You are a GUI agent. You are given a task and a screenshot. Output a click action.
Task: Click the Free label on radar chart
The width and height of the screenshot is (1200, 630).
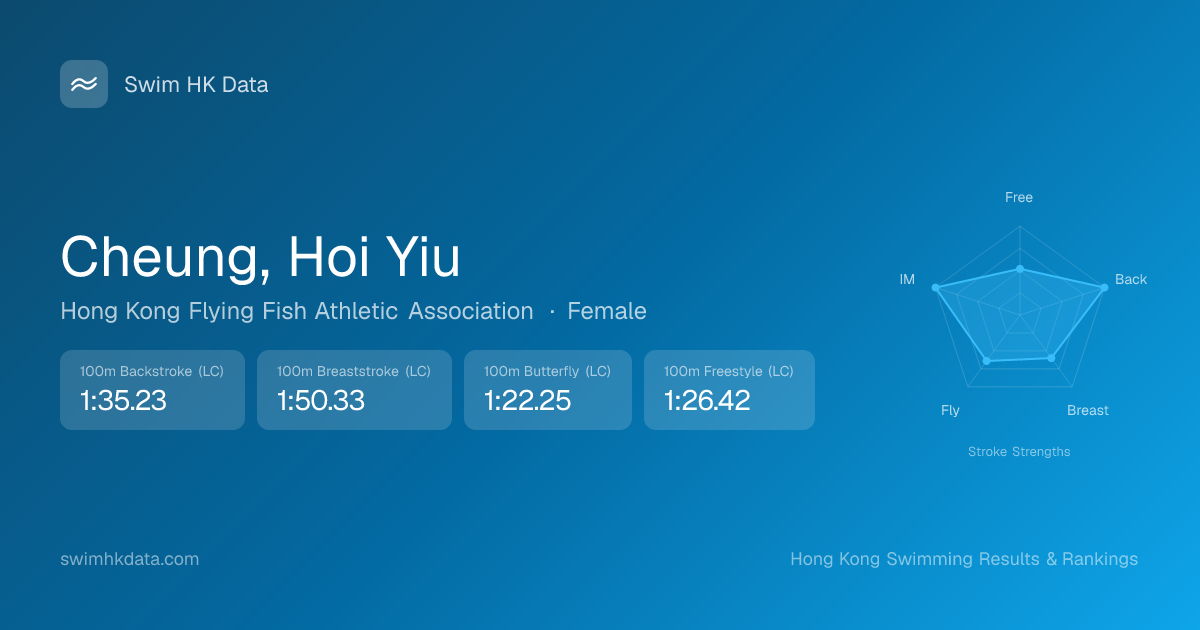pyautogui.click(x=1019, y=198)
